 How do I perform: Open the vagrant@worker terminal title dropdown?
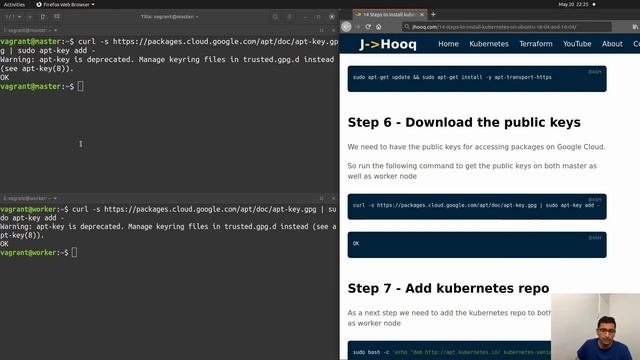click(30, 198)
